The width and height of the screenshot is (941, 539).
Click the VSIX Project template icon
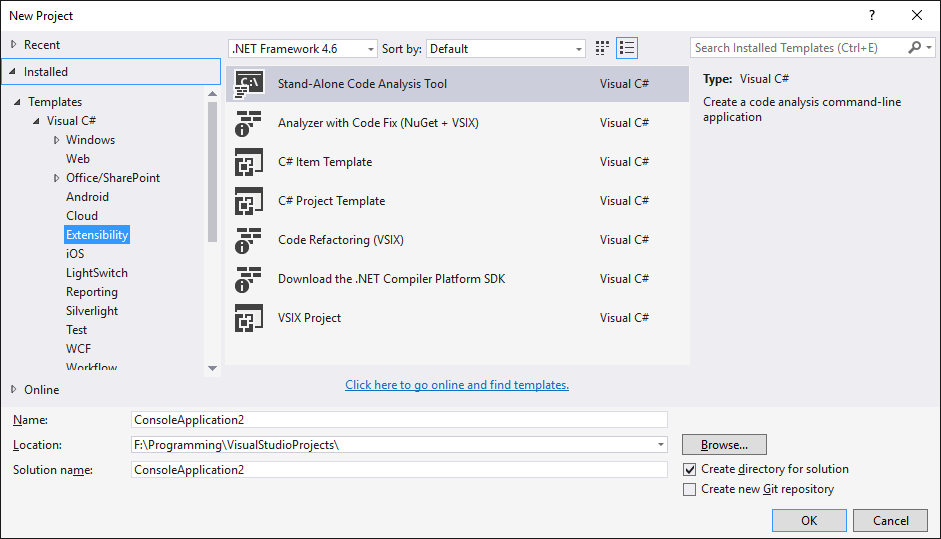coord(248,318)
